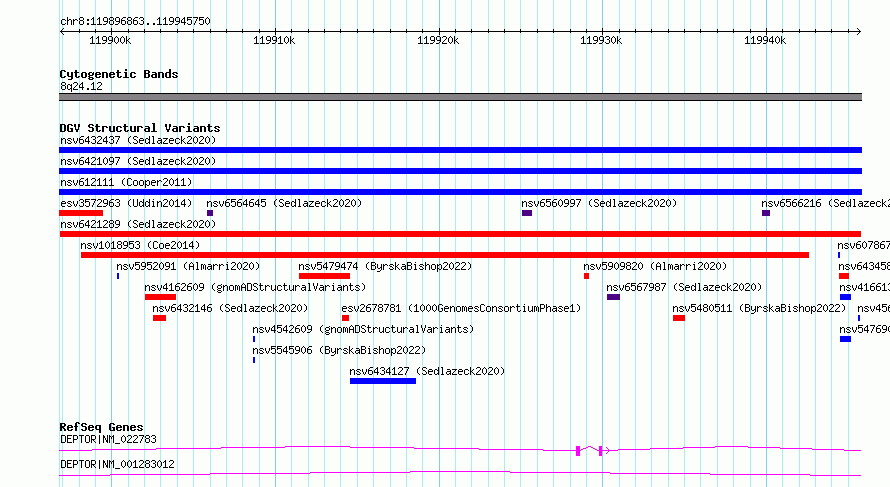Click the right arrowhead of the coordinate ruler

coord(859,31)
